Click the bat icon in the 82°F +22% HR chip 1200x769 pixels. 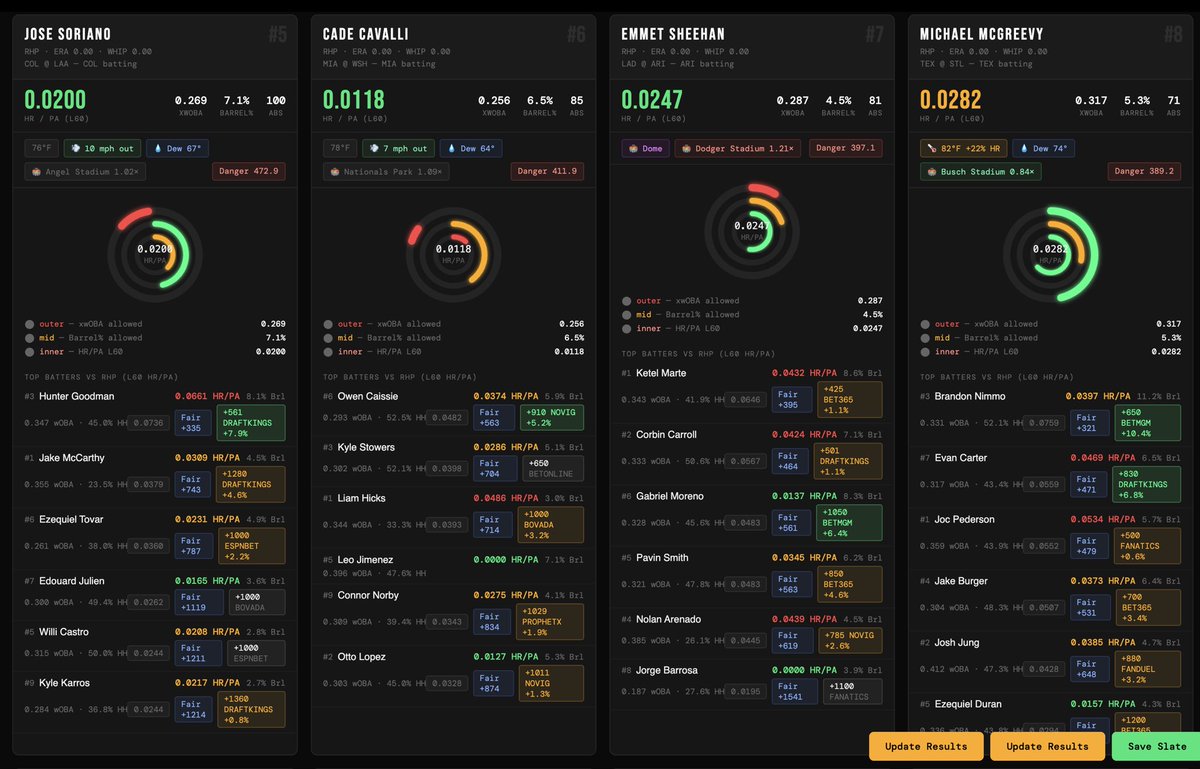932,148
